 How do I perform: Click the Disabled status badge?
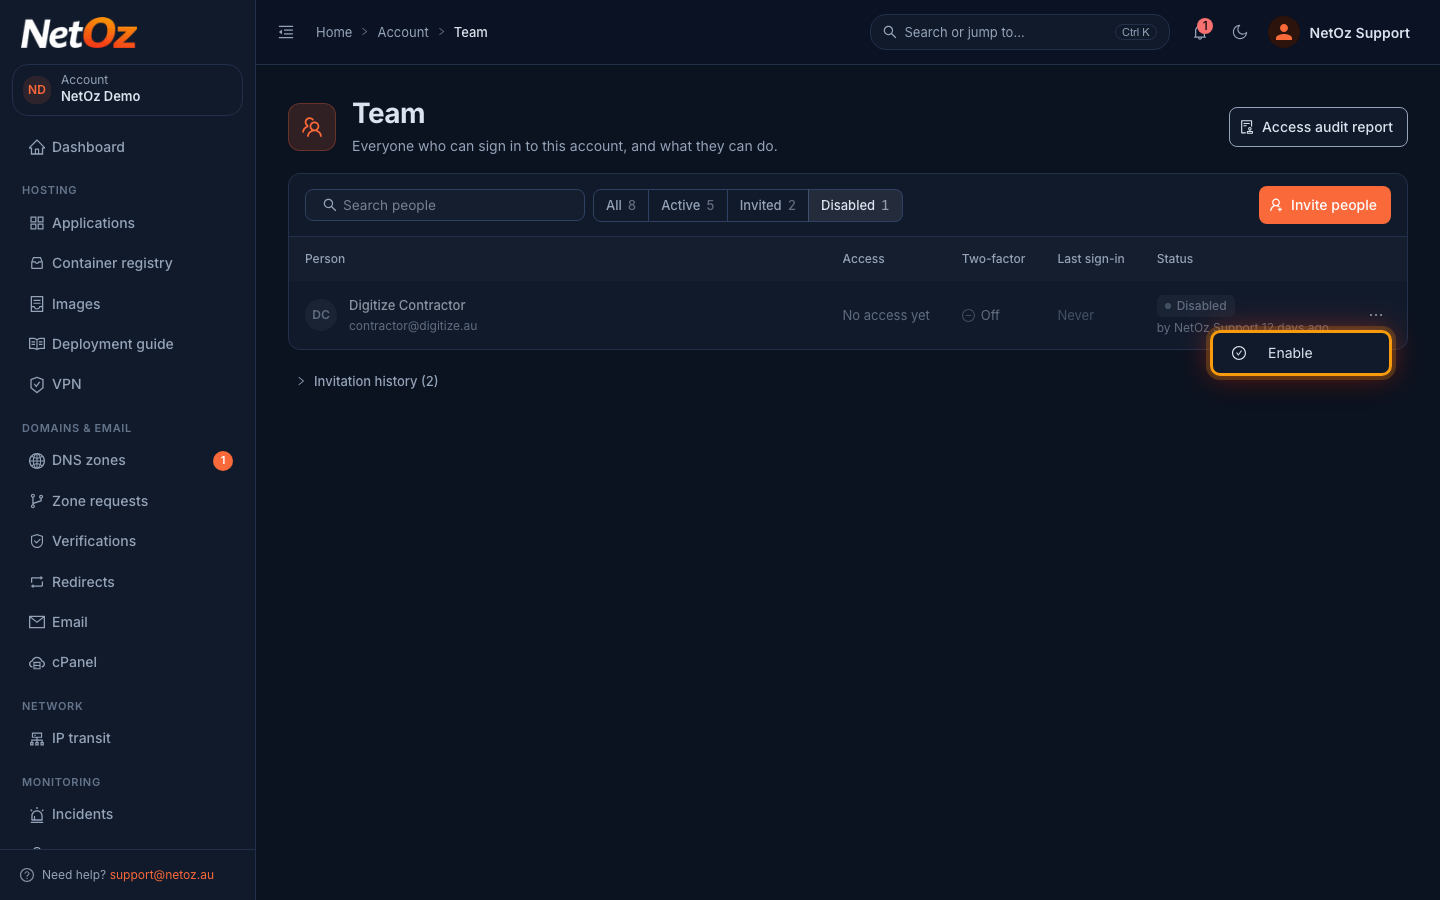(x=1196, y=306)
